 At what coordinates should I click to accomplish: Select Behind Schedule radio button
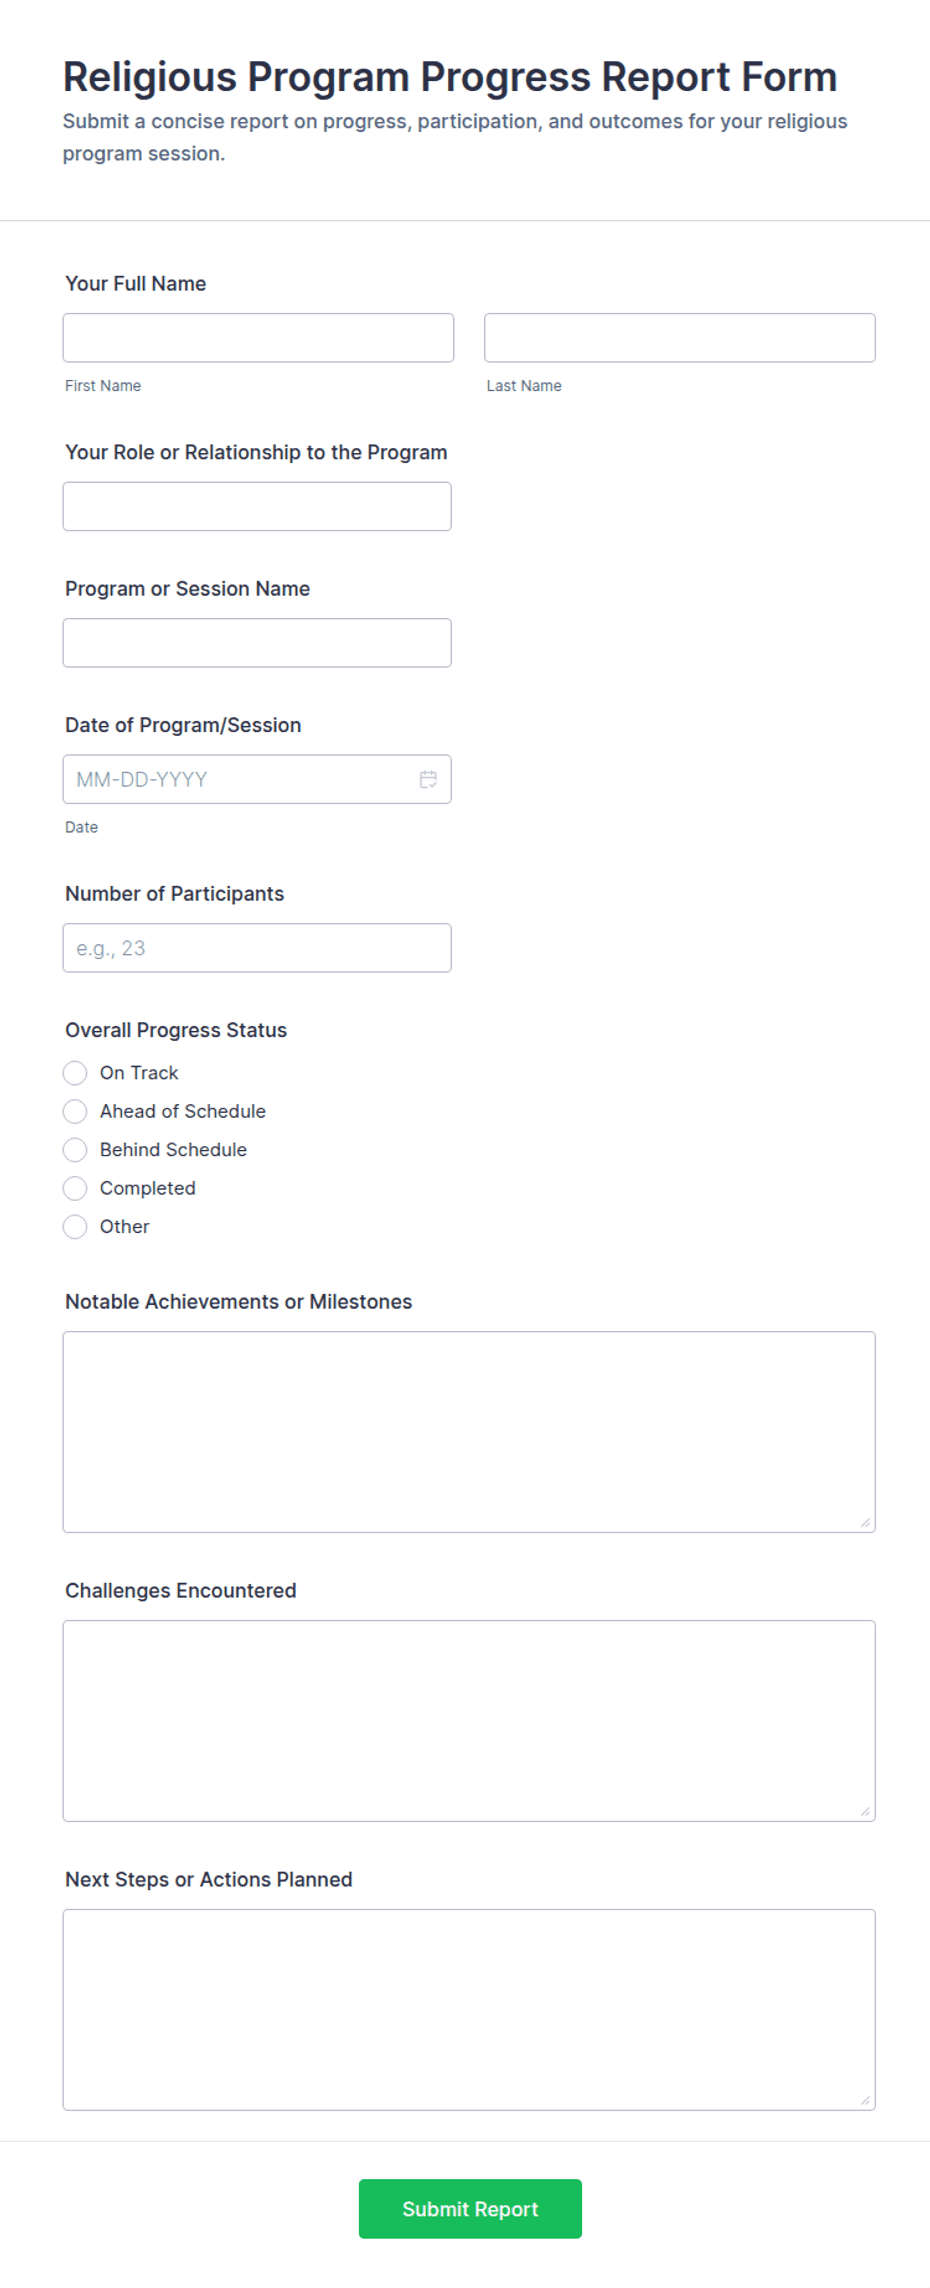(x=75, y=1150)
